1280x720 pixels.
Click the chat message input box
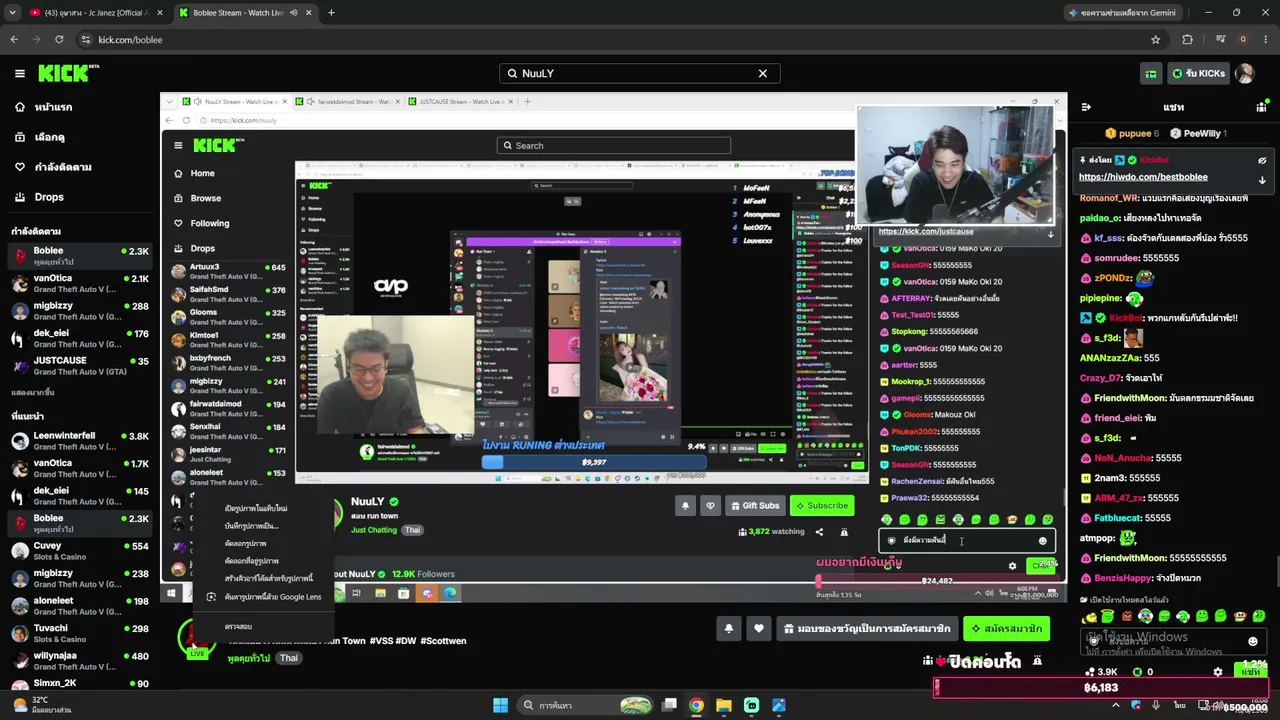(x=1175, y=640)
